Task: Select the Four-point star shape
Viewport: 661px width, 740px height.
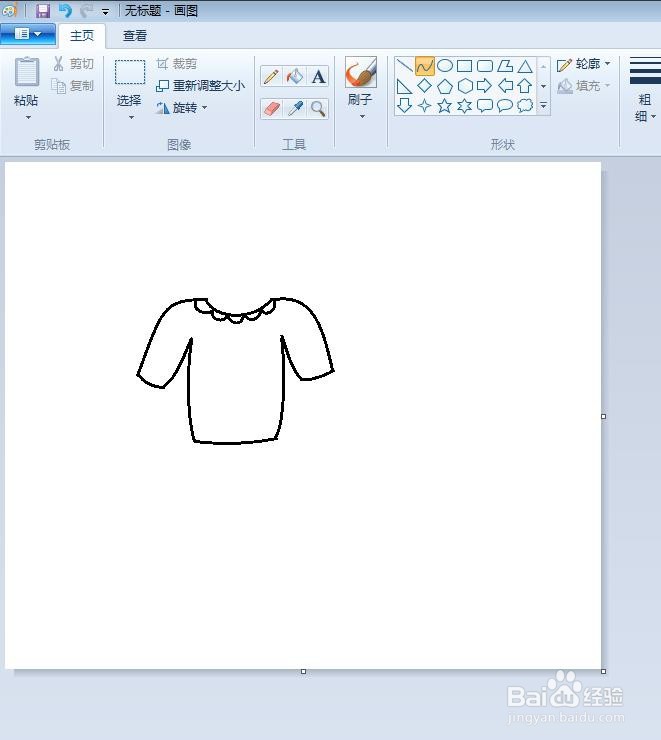Action: tap(425, 105)
